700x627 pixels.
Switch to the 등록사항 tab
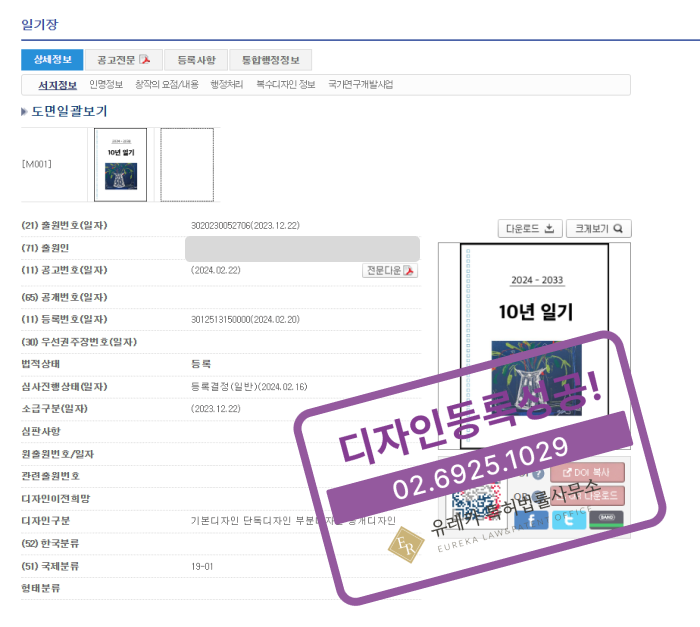(188, 60)
